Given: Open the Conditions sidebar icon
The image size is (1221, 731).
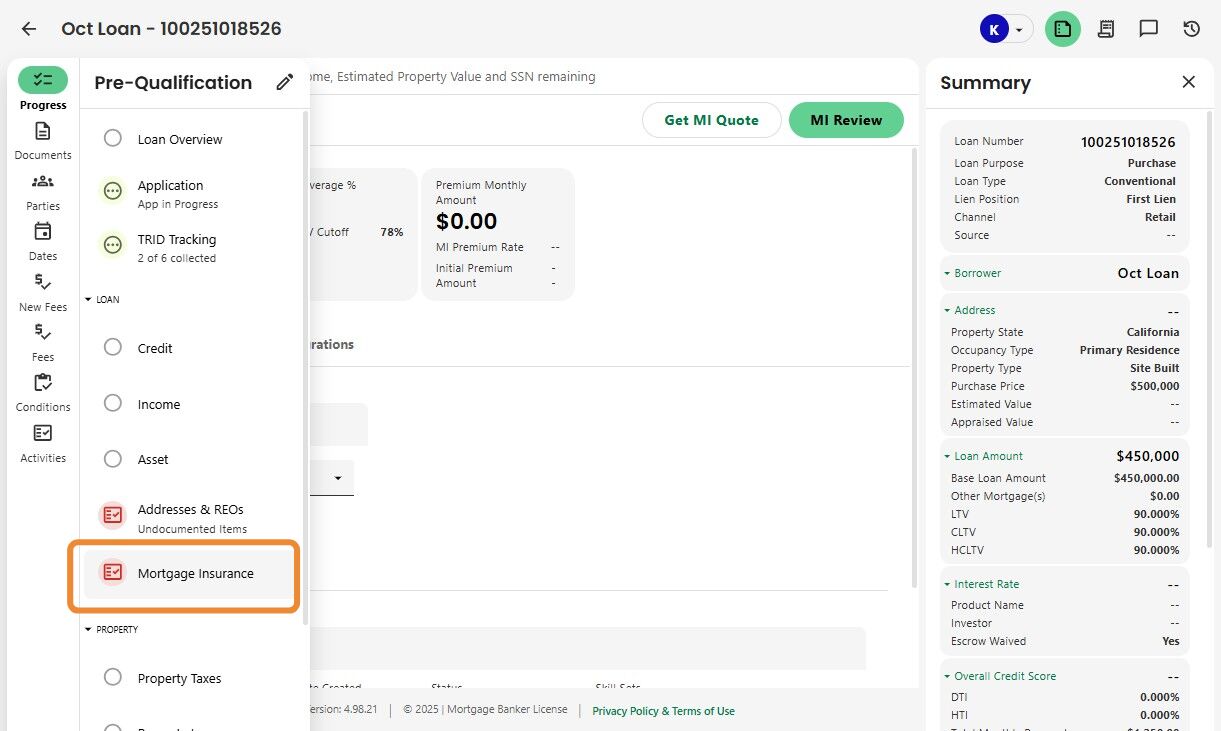Looking at the screenshot, I should point(42,383).
